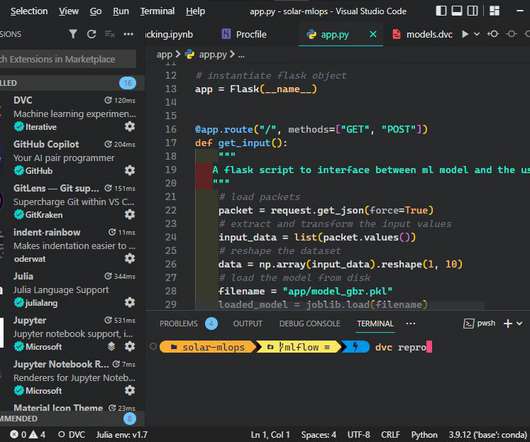Open DVC extension settings gear
530x442 pixels.
[130, 127]
